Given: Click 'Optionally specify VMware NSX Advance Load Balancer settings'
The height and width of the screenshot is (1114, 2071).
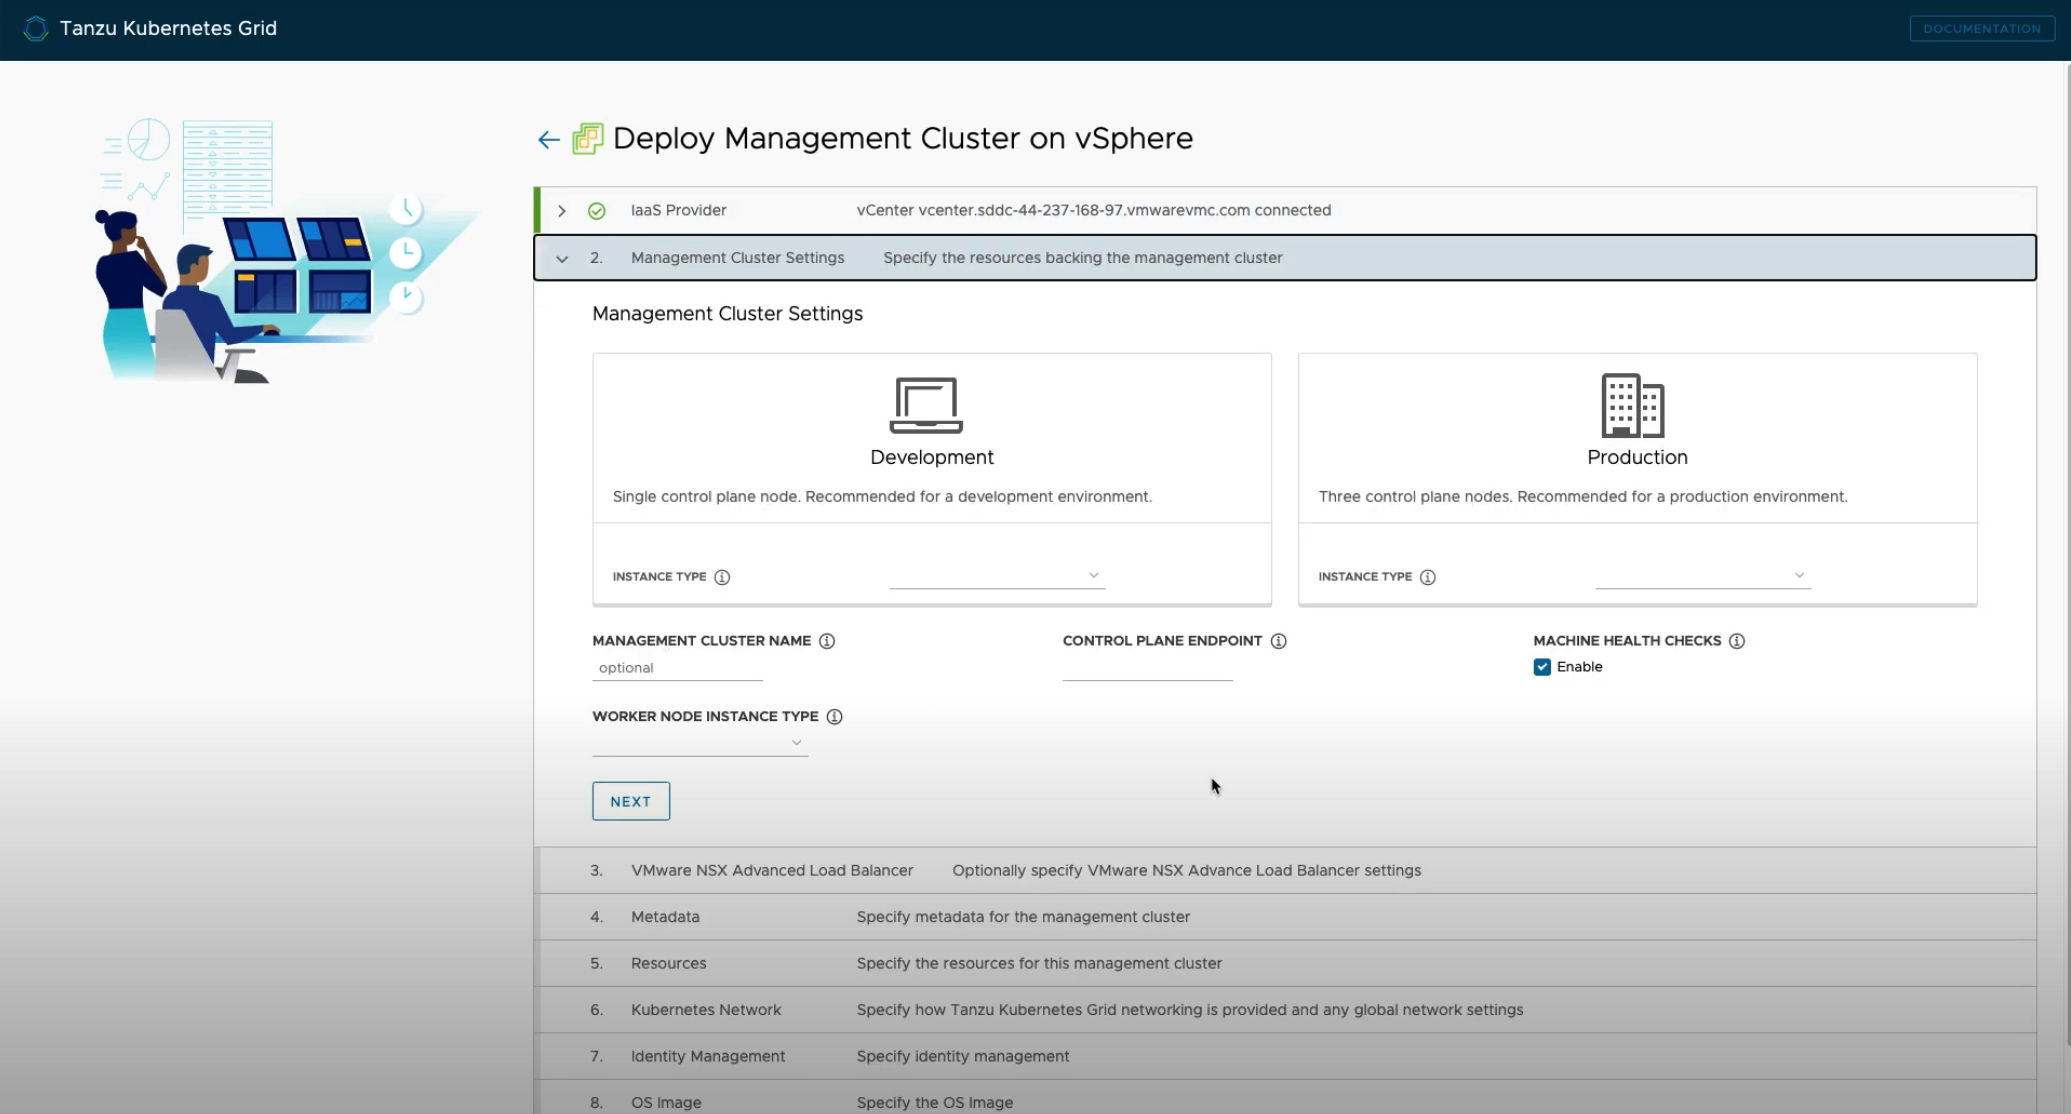Looking at the screenshot, I should [1186, 871].
